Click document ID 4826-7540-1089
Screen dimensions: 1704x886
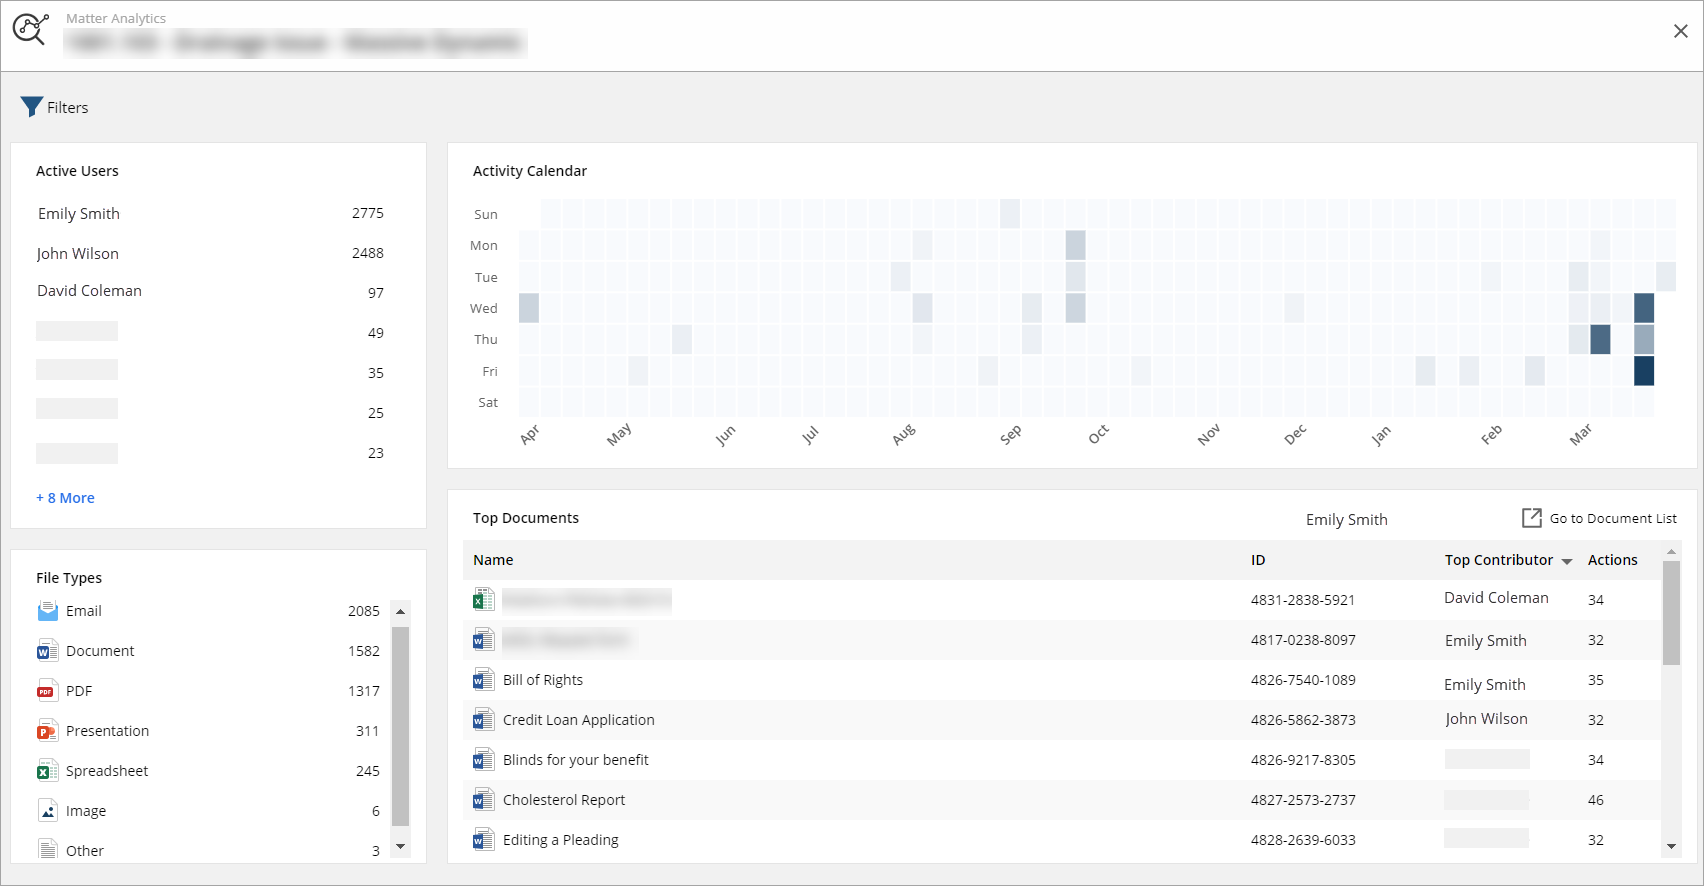(1303, 680)
